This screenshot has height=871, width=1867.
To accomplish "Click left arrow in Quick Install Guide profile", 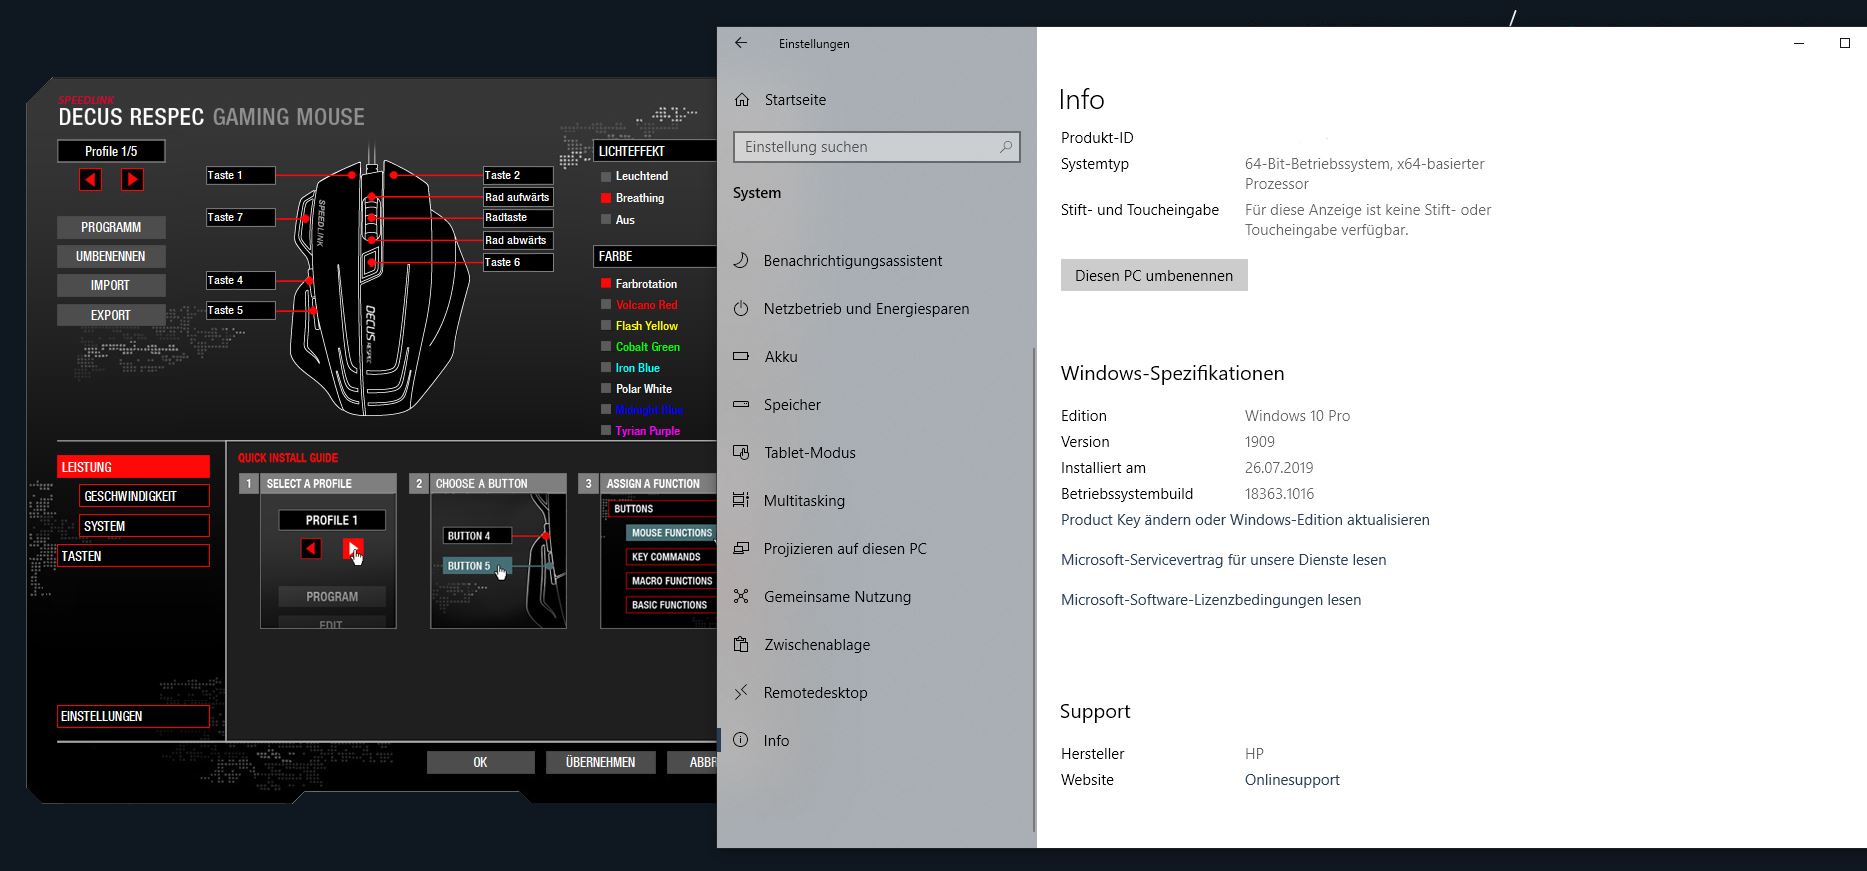I will pyautogui.click(x=311, y=548).
